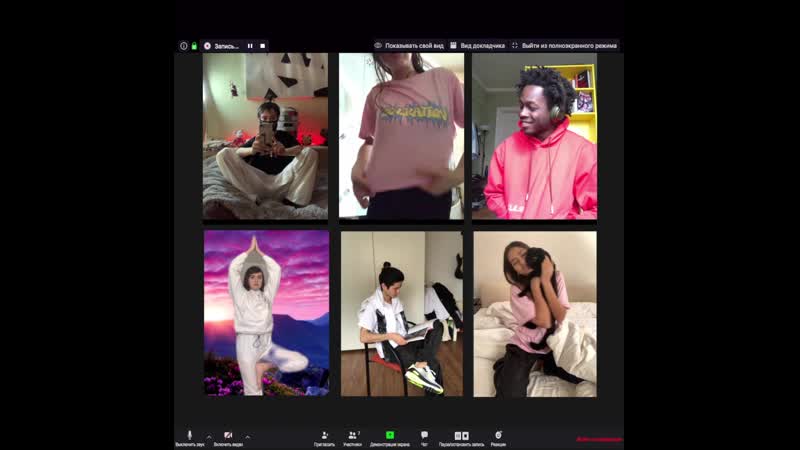Start "Демонстрация экрана" screen sharing

(x=390, y=438)
